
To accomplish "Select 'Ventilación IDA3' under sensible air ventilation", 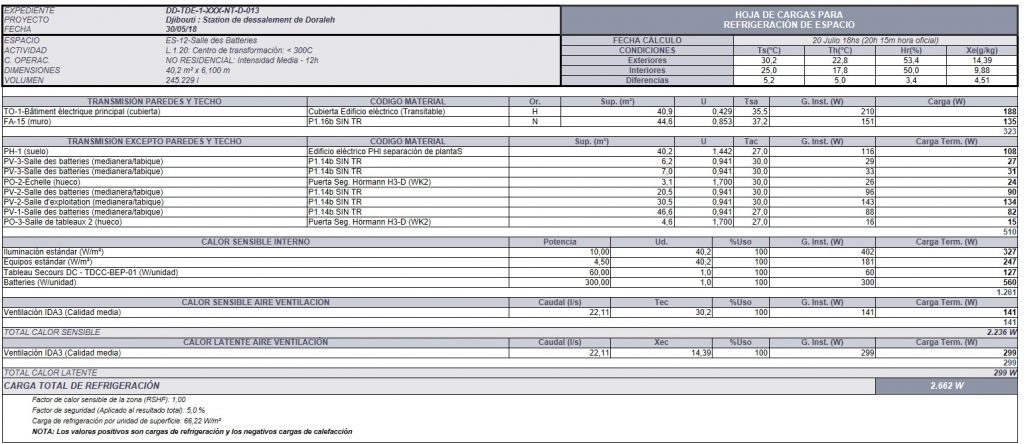I will tap(62, 312).
